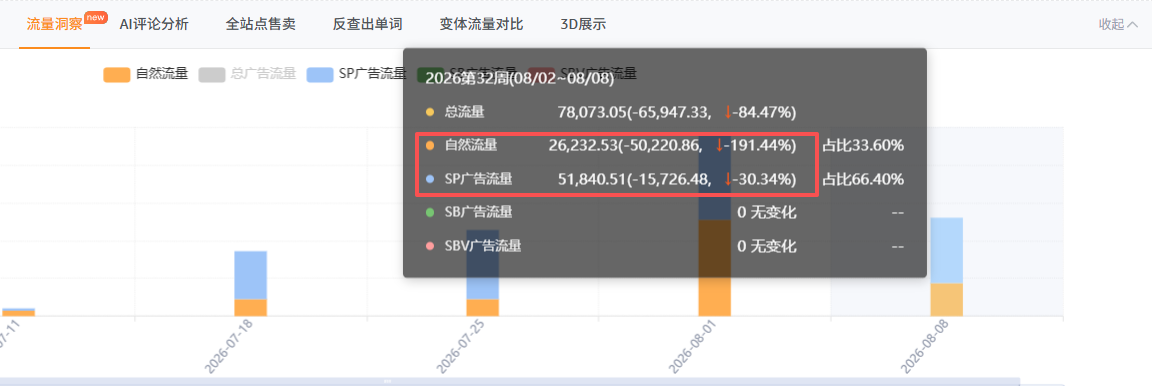1152x386 pixels.
Task: Switch to the 流量洞察 tab
Action: coord(54,24)
